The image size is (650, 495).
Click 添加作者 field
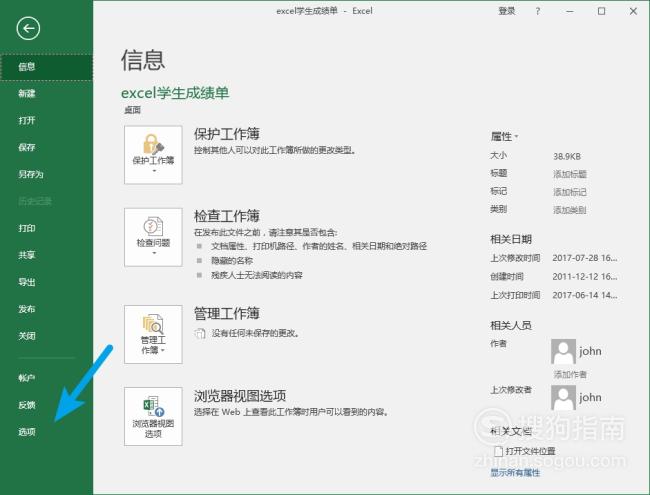click(570, 375)
